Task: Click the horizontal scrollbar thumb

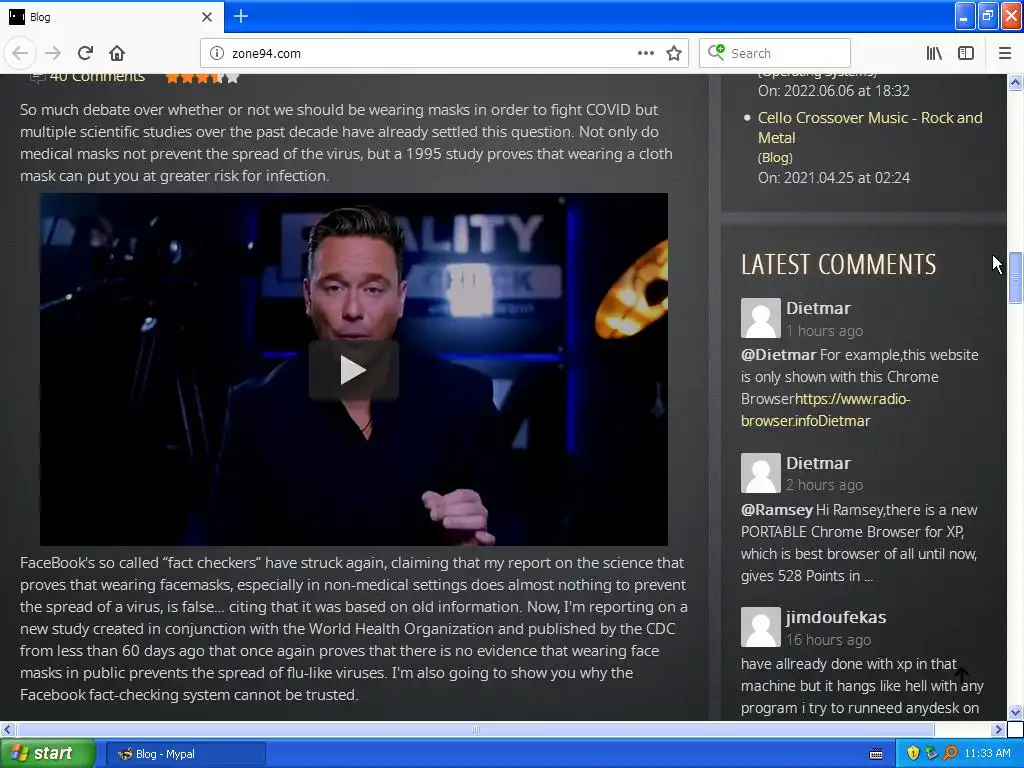Action: pos(475,729)
